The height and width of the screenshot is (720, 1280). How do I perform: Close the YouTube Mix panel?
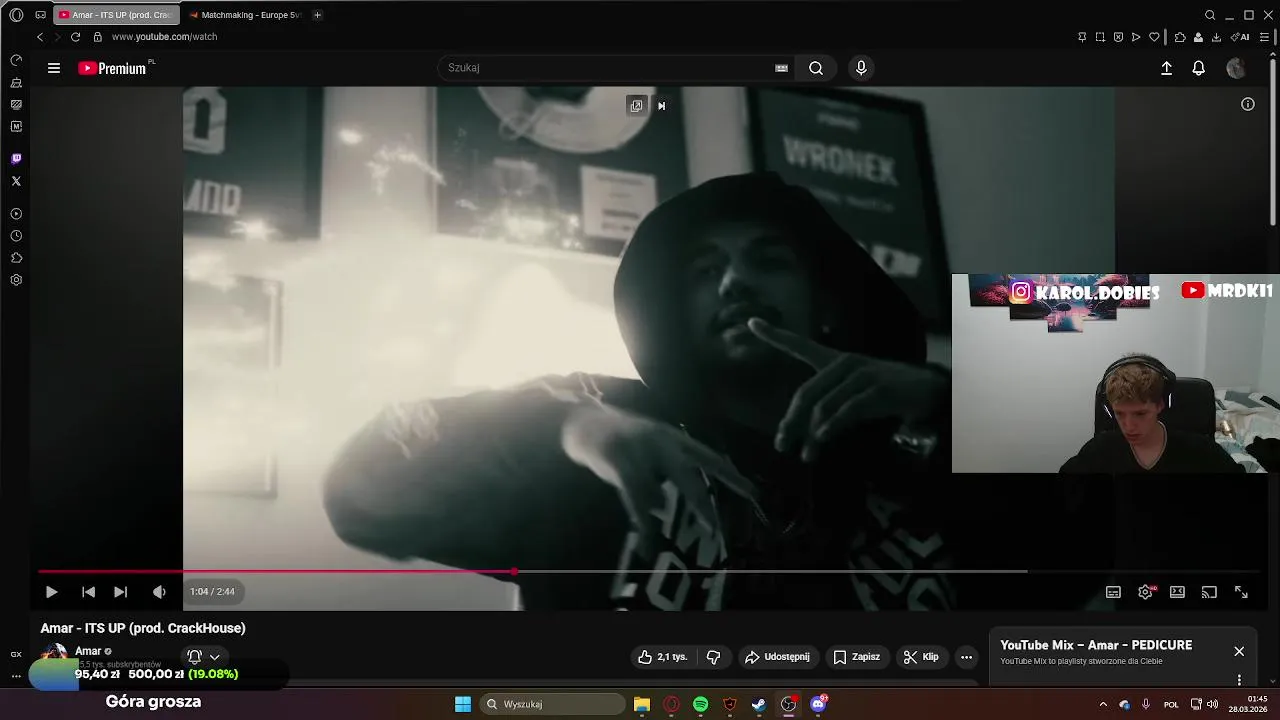coord(1239,651)
